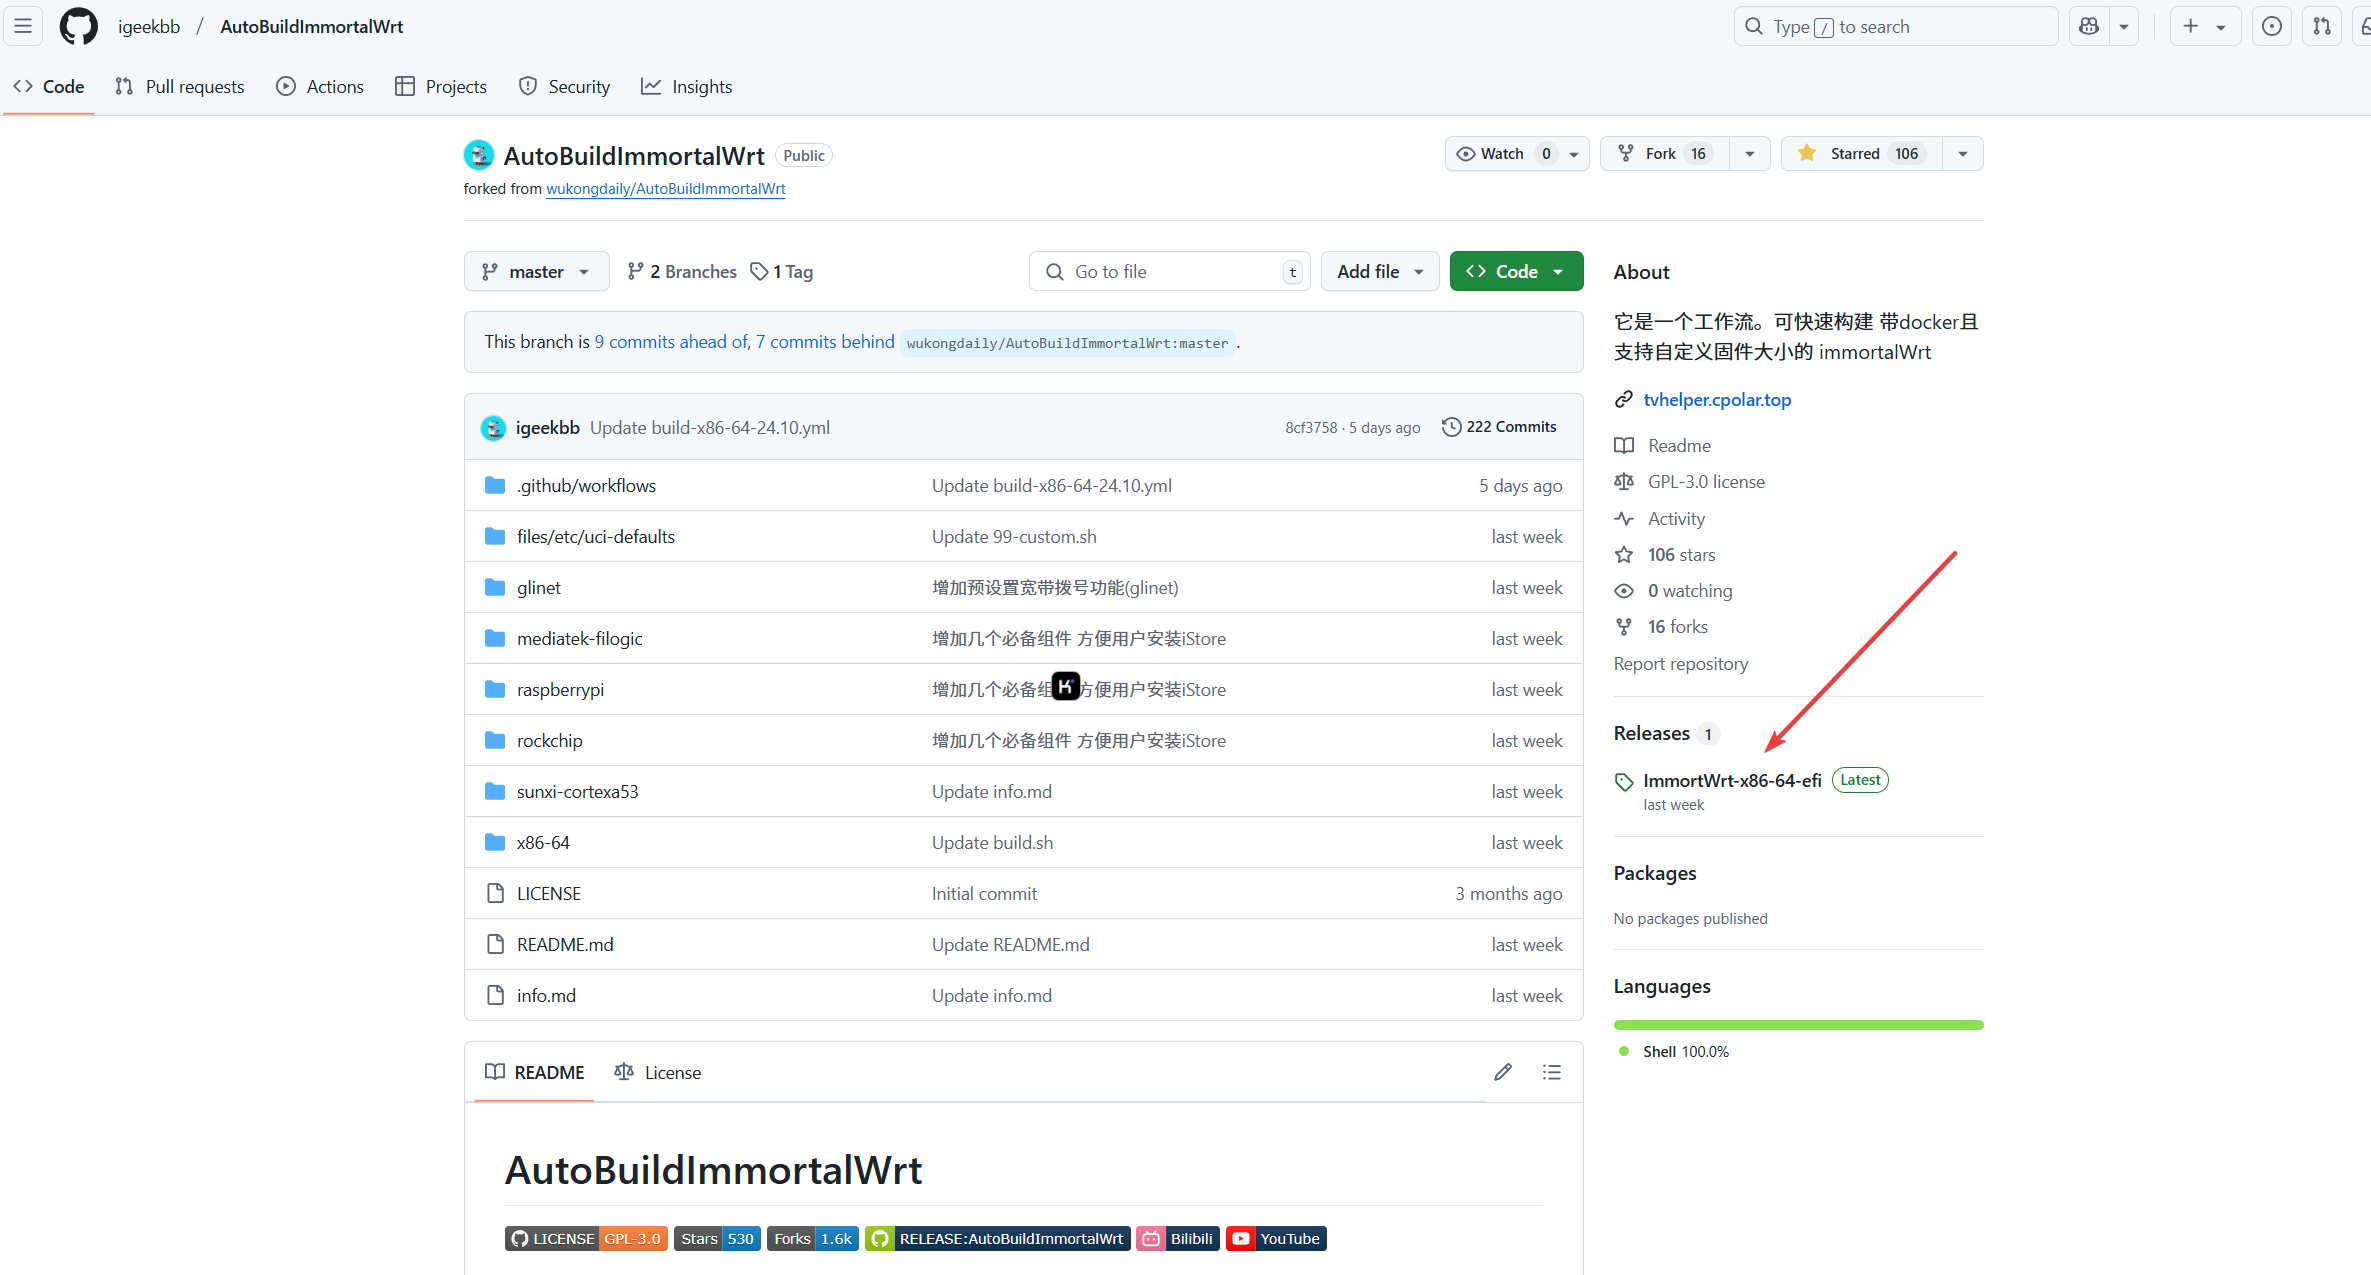
Task: Open the ImmortWrt-x86-64-efi release link
Action: [1732, 780]
